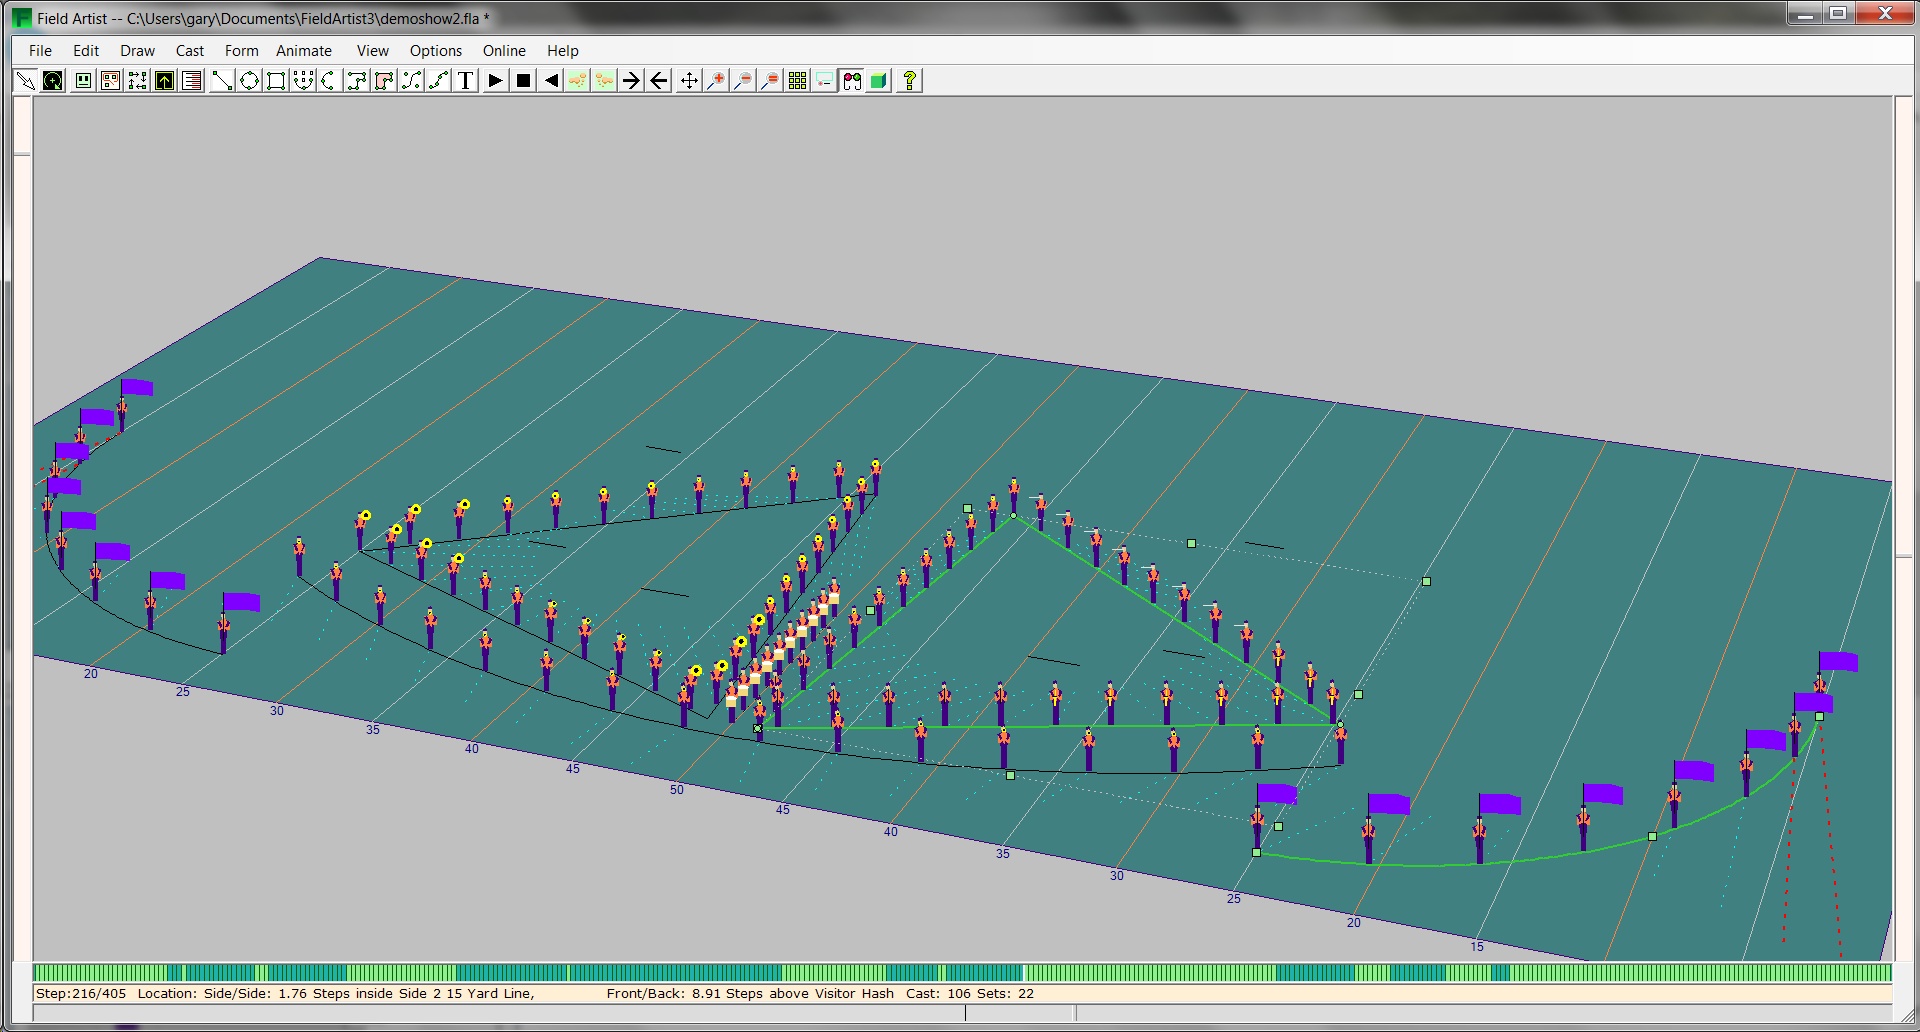Expand the View menu
This screenshot has height=1032, width=1920.
pyautogui.click(x=372, y=51)
